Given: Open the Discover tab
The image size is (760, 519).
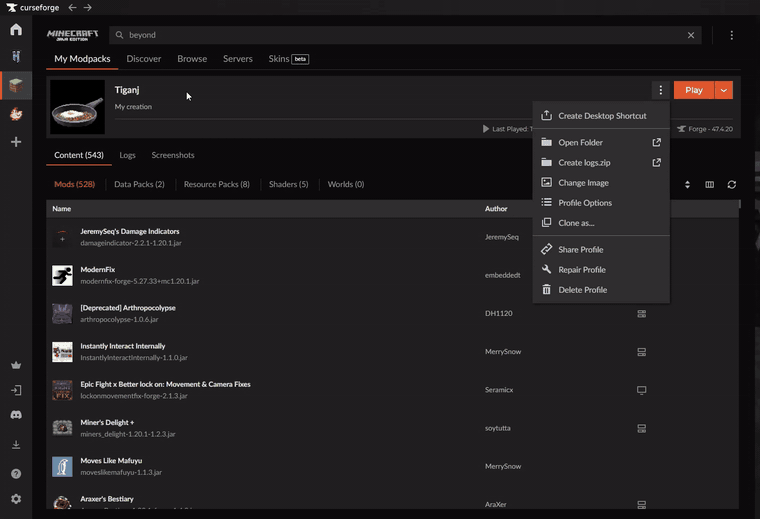Looking at the screenshot, I should pos(143,59).
